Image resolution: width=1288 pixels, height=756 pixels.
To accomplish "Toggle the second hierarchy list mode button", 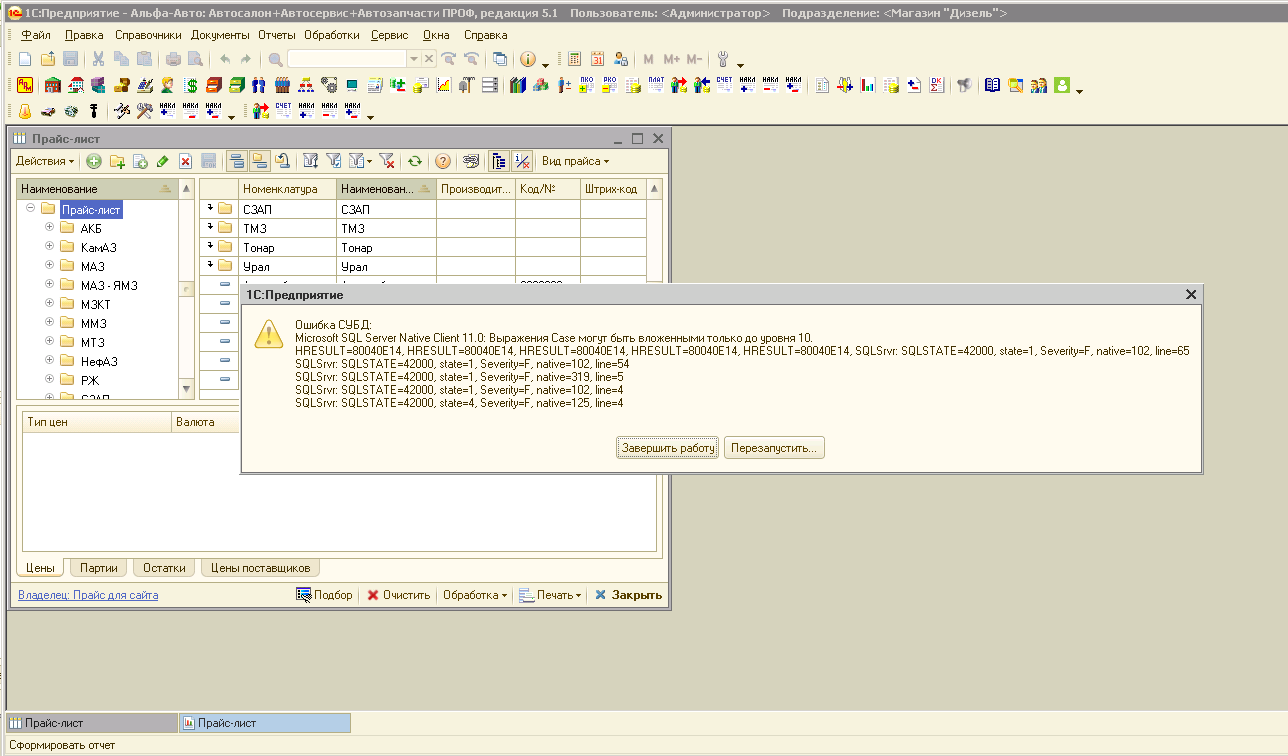I will (x=259, y=161).
